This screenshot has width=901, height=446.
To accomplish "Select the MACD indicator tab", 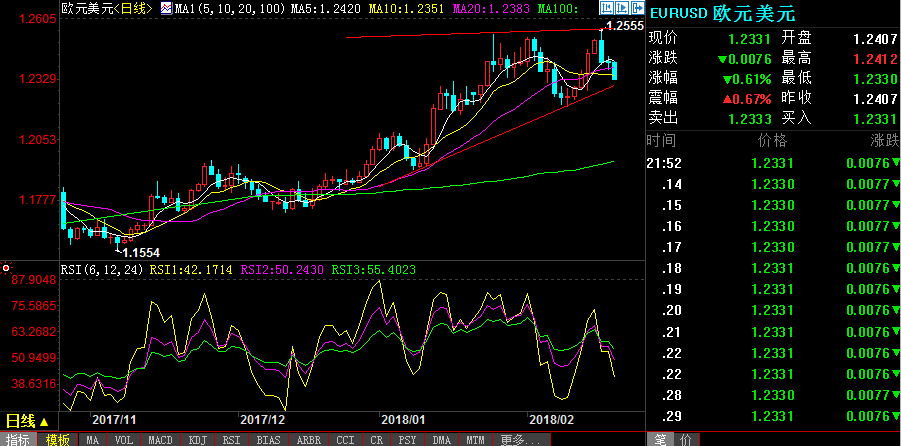I will pyautogui.click(x=160, y=439).
